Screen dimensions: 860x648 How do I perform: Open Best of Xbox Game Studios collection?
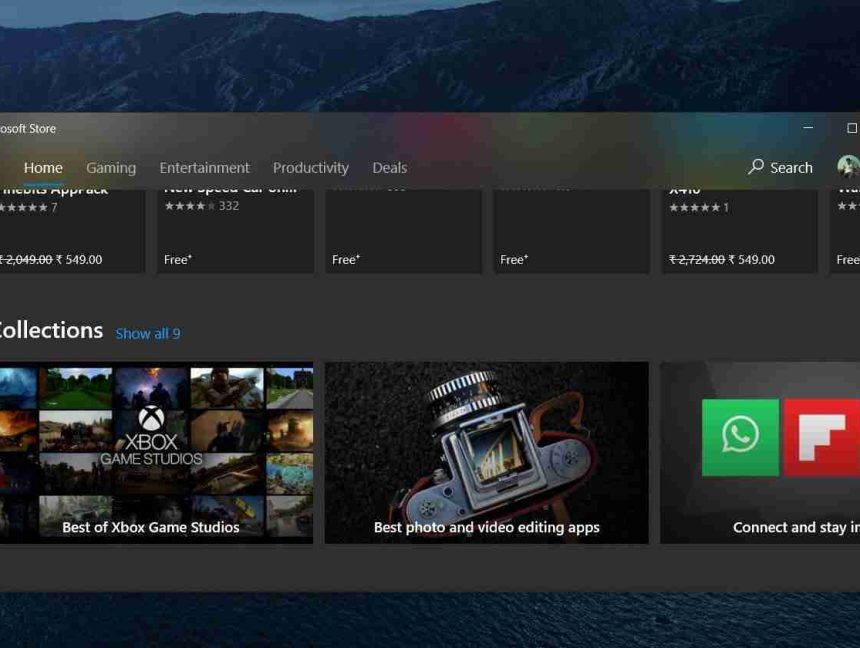click(156, 453)
